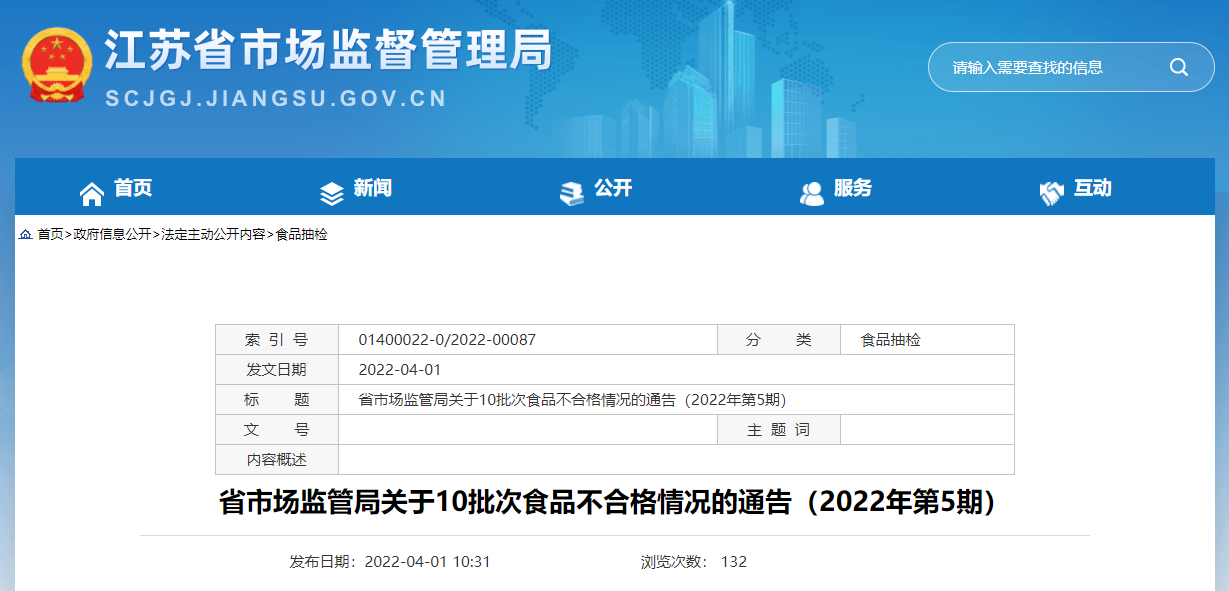Click the bold article headline about 10批次食品
Screen dimensions: 1229x591
tap(610, 502)
